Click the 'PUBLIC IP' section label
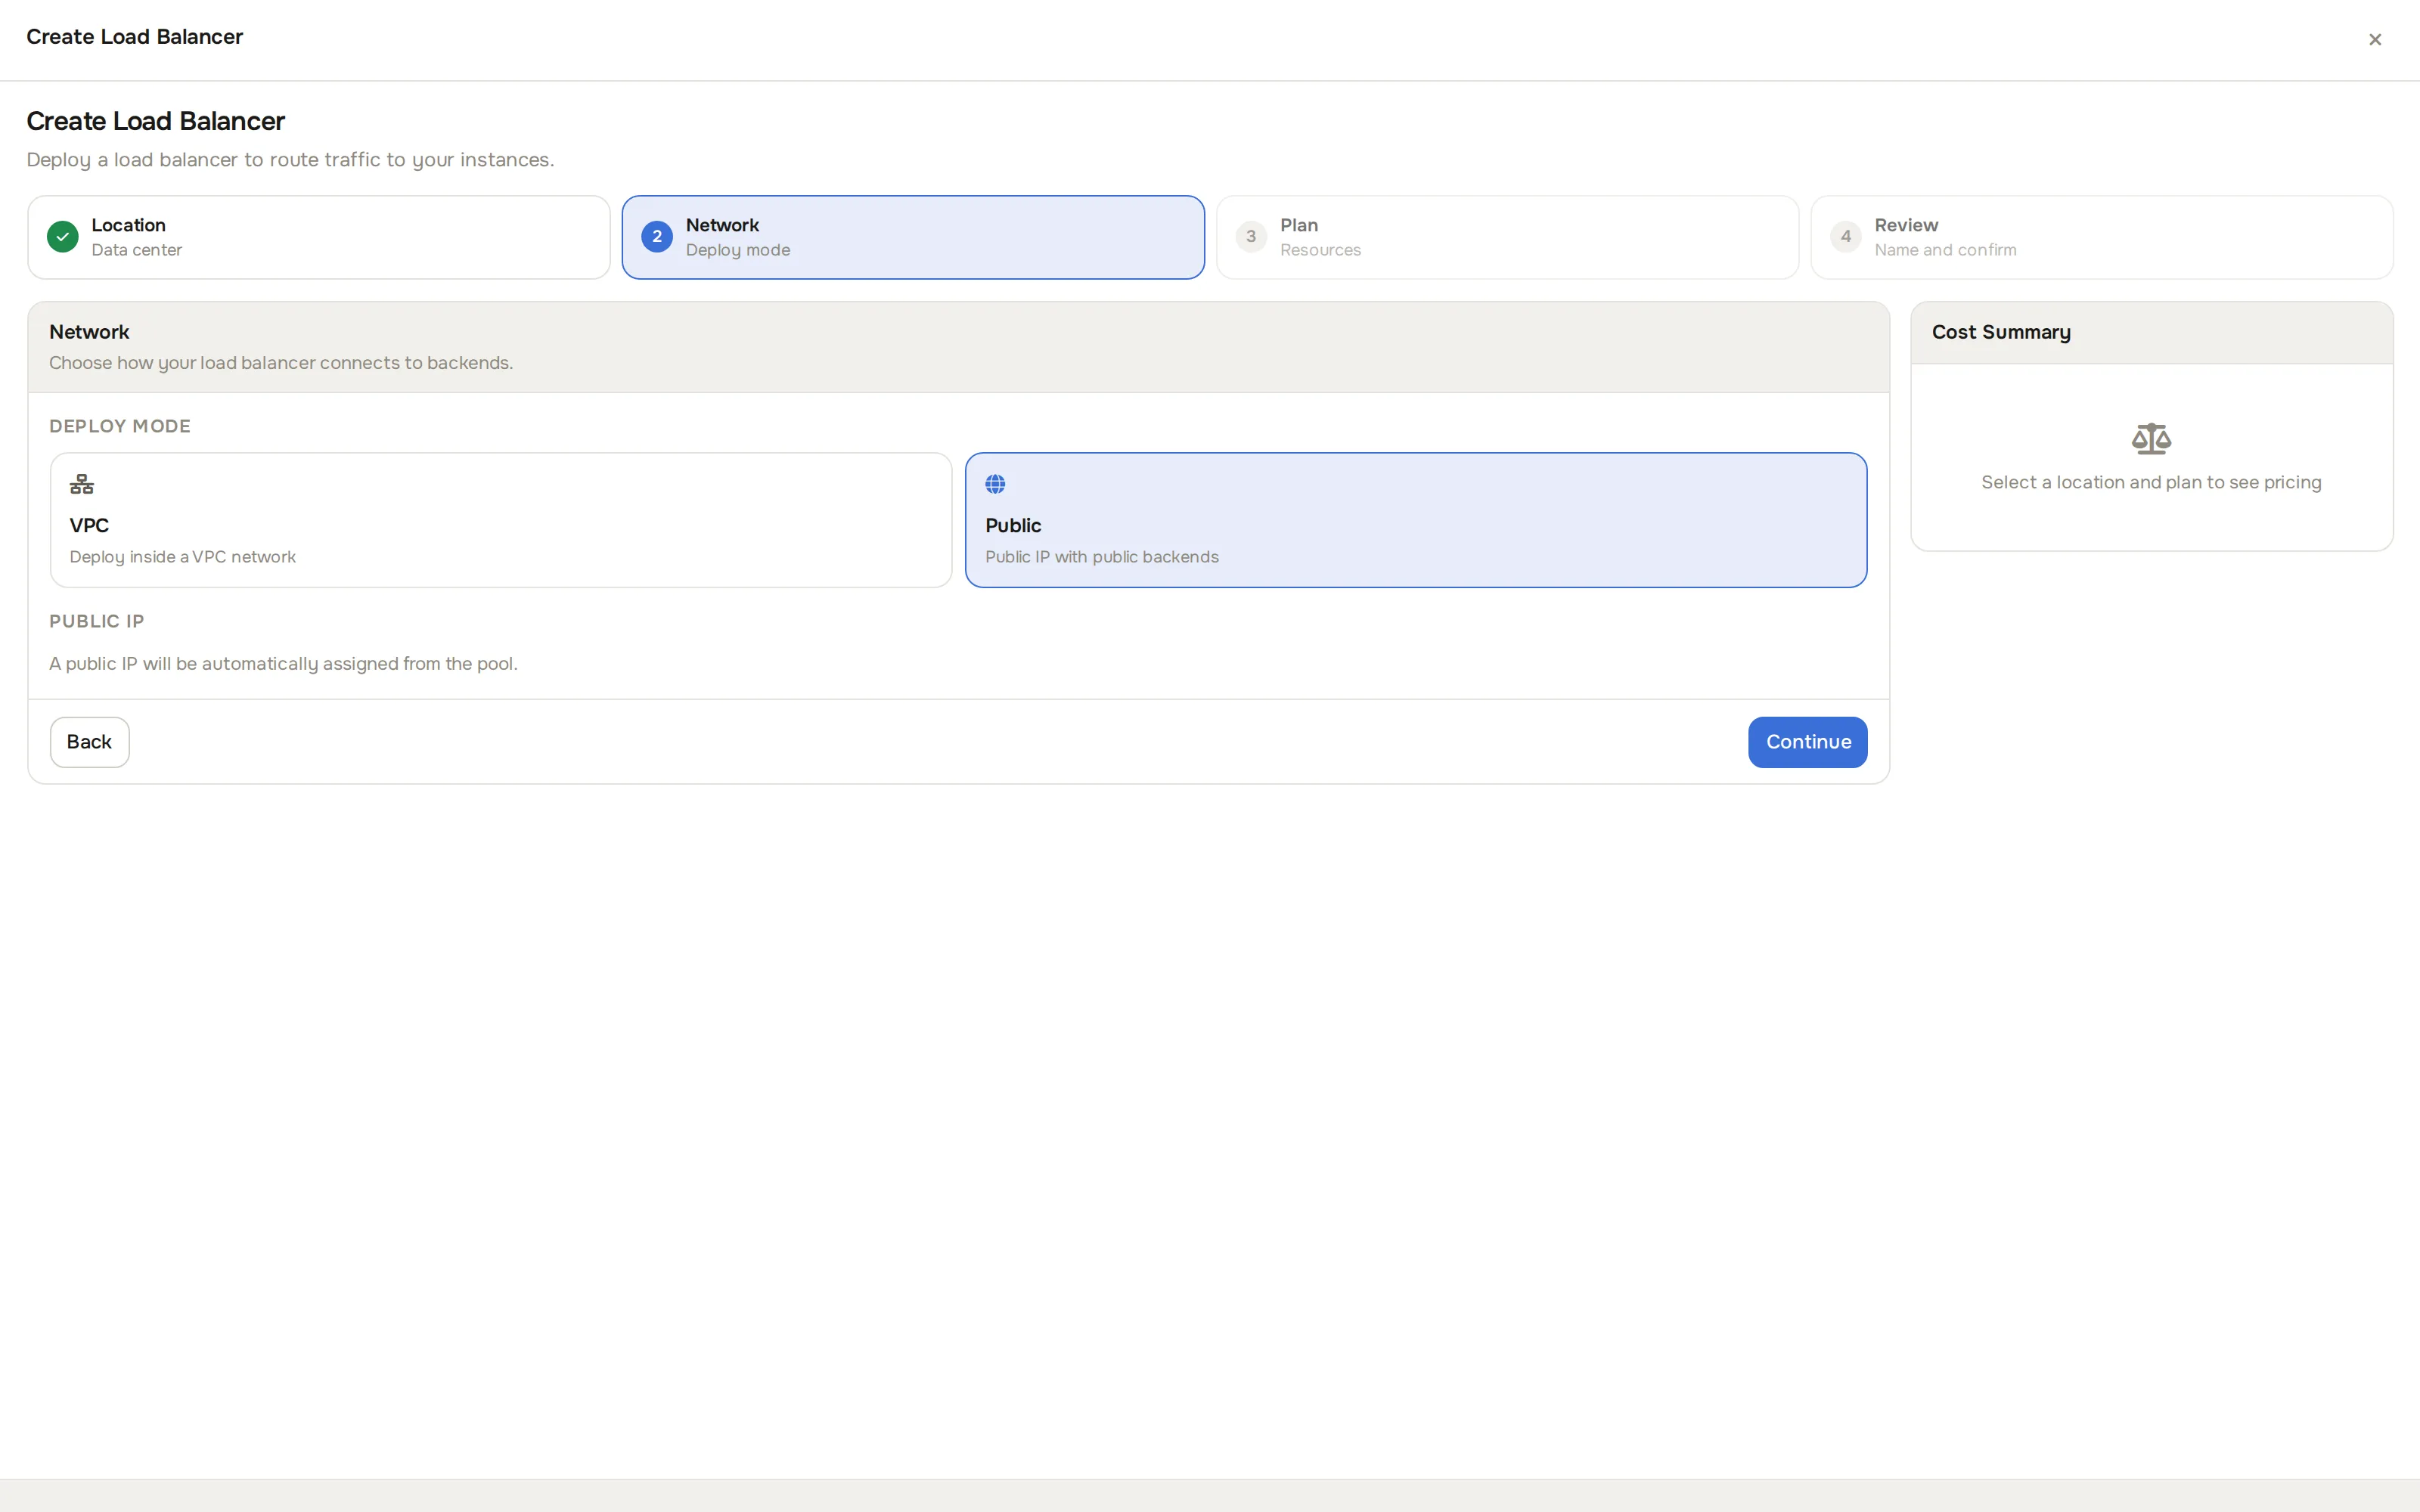This screenshot has height=1512, width=2420. click(x=97, y=621)
